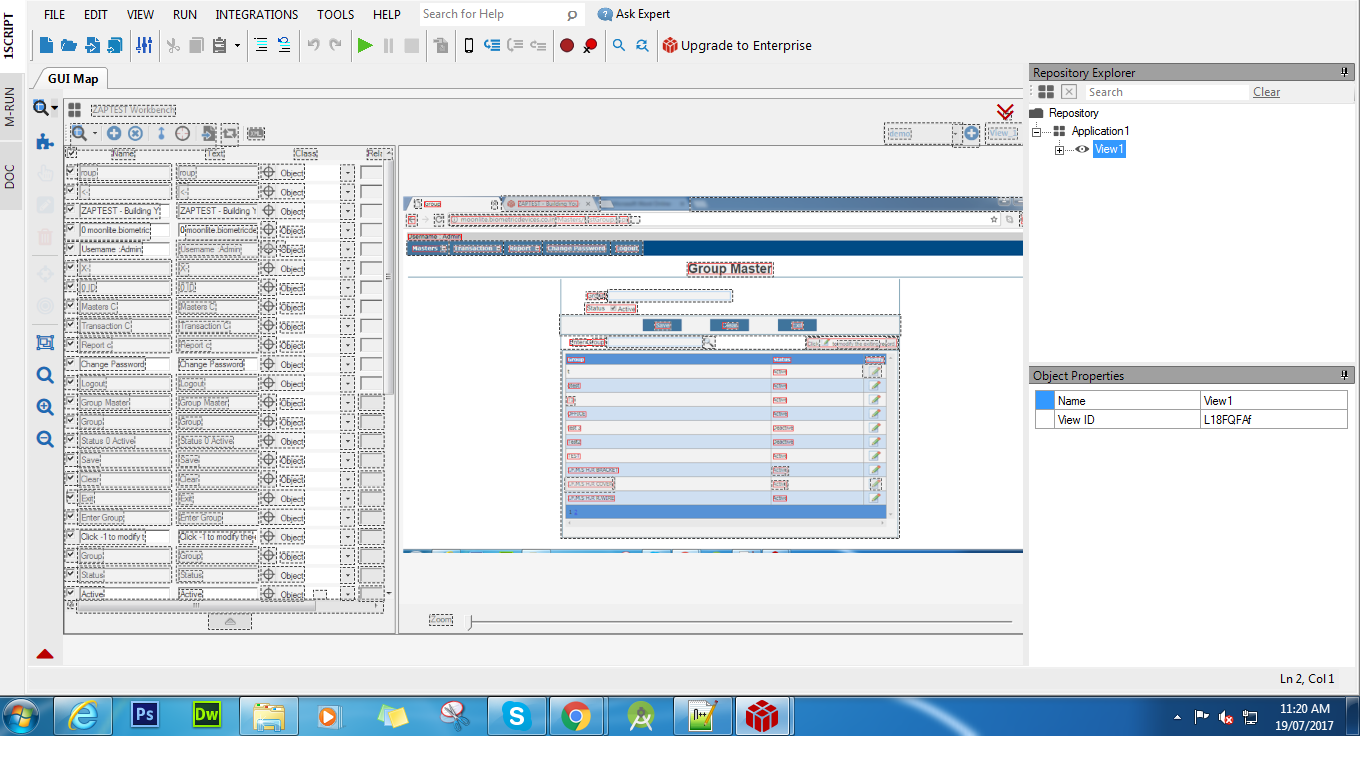
Task: Open the TOOLS menu
Action: tap(336, 14)
